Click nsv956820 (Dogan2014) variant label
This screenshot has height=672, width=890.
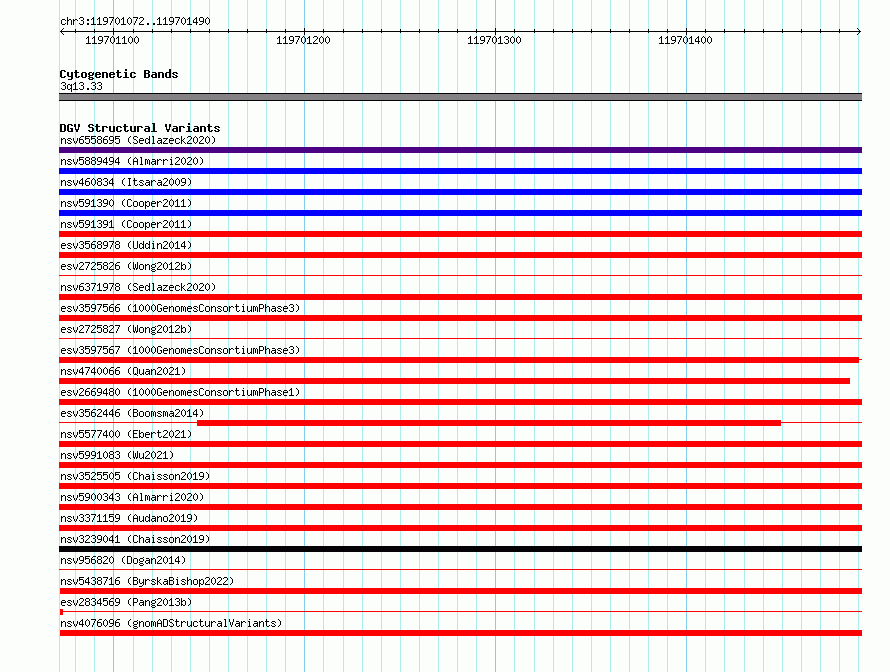click(123, 560)
